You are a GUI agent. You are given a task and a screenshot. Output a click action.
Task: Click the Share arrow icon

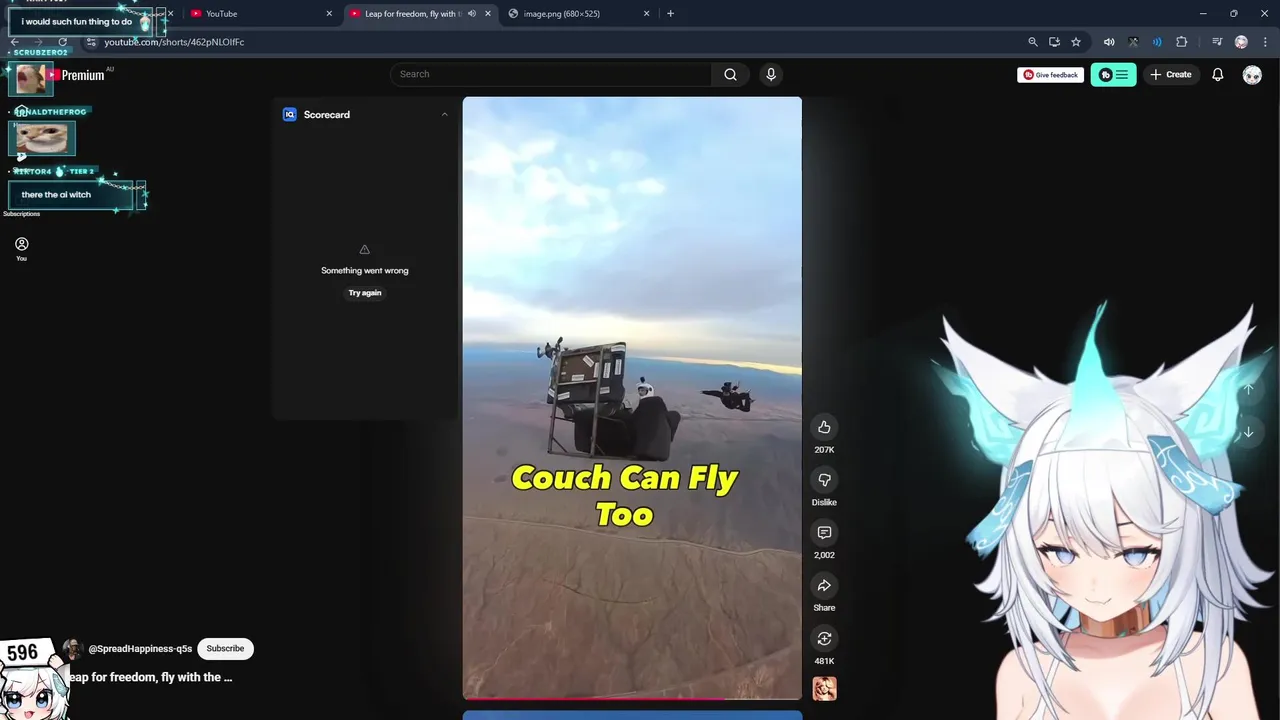tap(824, 586)
